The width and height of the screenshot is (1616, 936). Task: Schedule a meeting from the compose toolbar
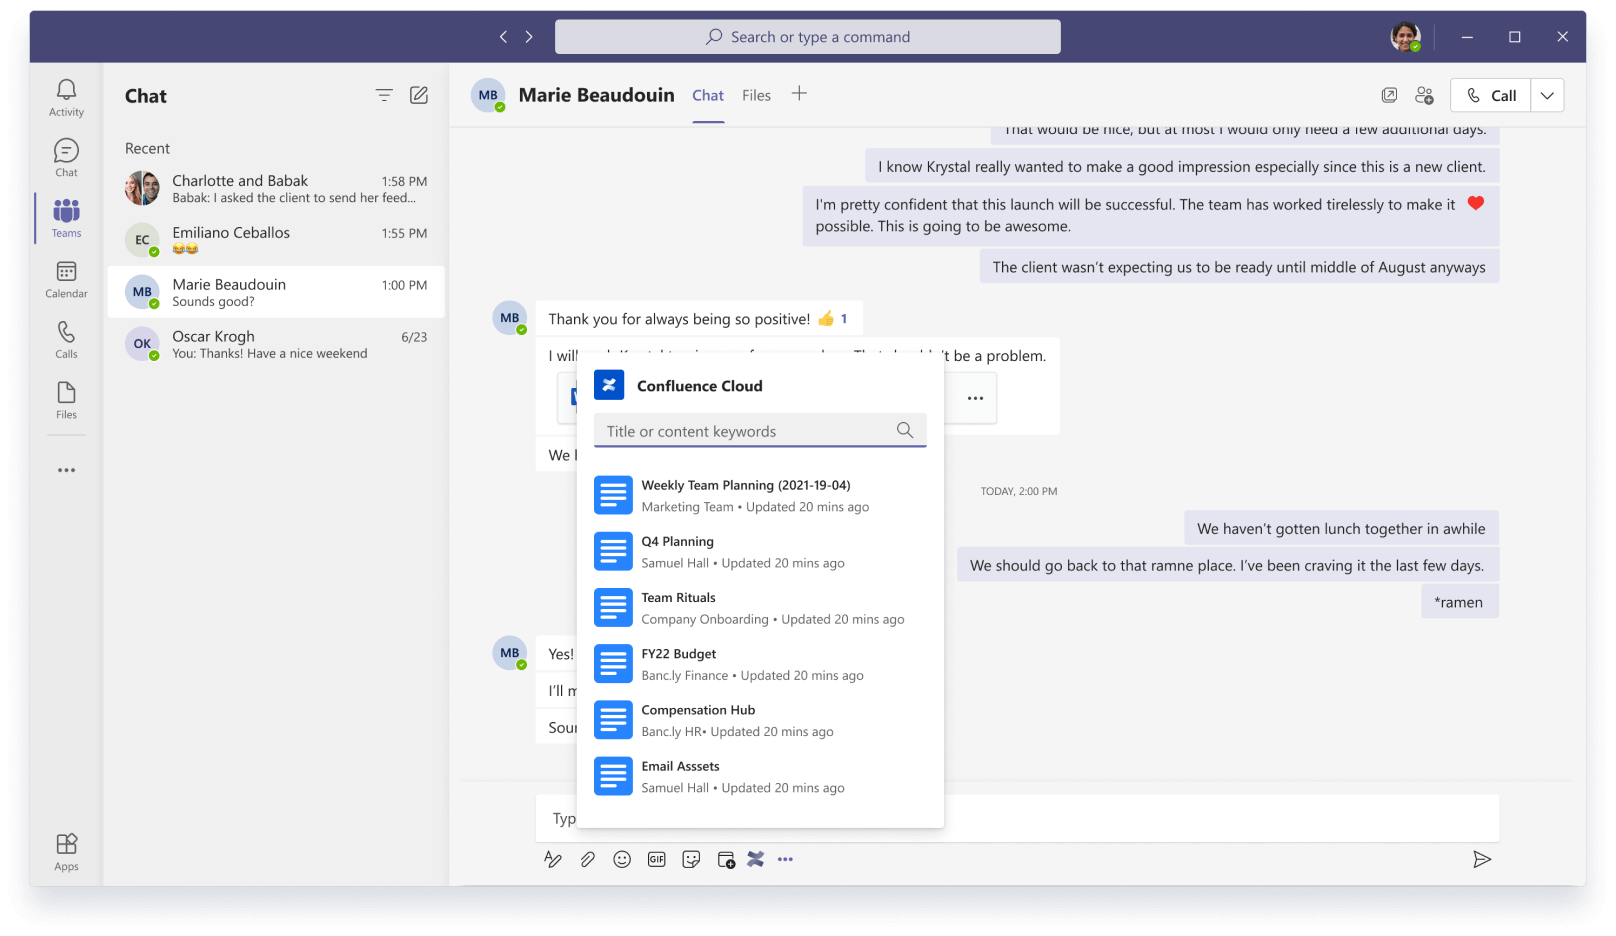(724, 859)
